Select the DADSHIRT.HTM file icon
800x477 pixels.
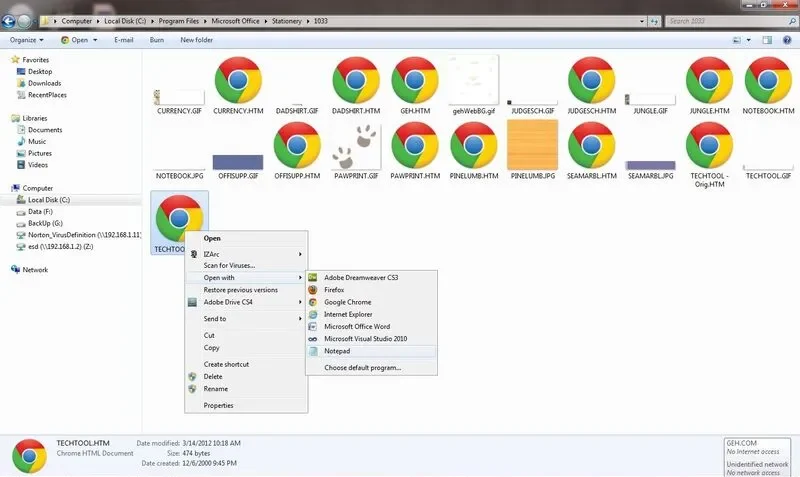click(356, 81)
